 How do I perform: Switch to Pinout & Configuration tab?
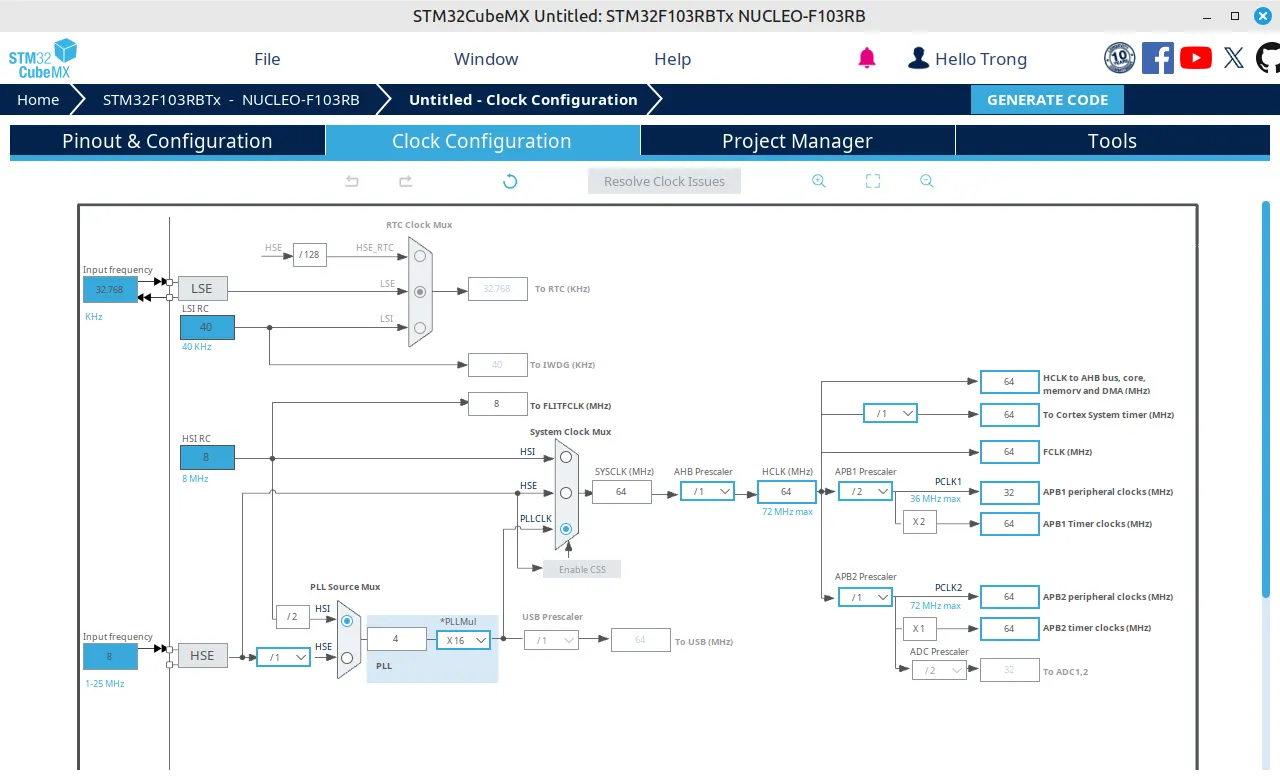[167, 141]
